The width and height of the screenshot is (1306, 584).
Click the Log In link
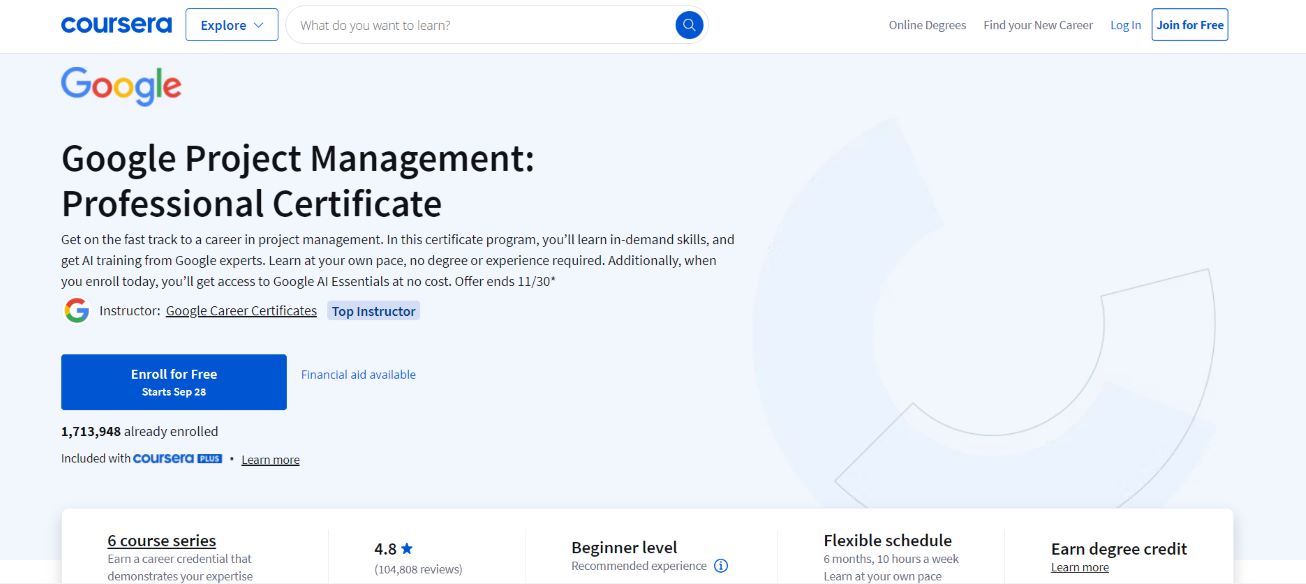coord(1125,25)
